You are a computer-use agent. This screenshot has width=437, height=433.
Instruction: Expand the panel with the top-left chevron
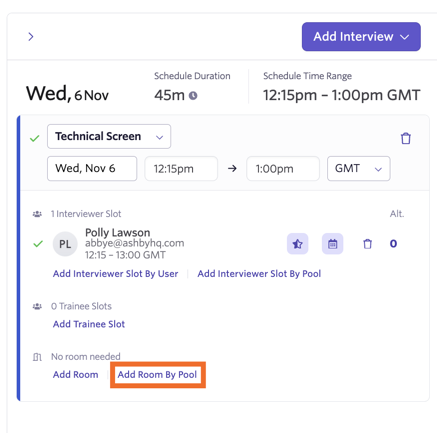31,37
